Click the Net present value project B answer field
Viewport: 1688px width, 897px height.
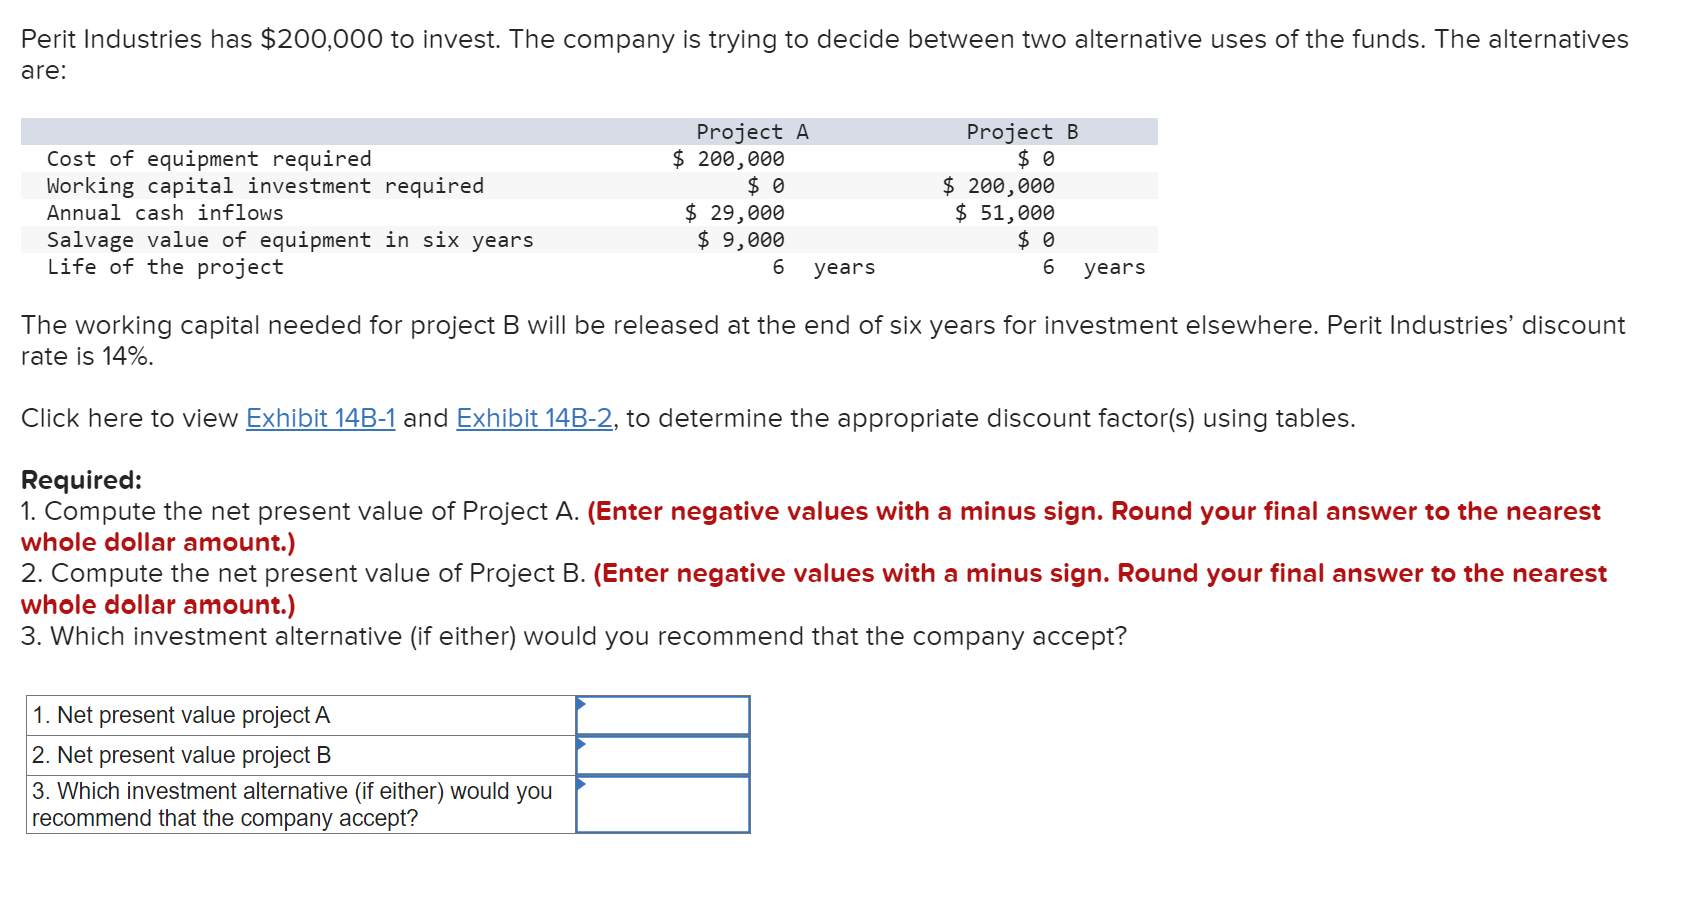(x=663, y=754)
